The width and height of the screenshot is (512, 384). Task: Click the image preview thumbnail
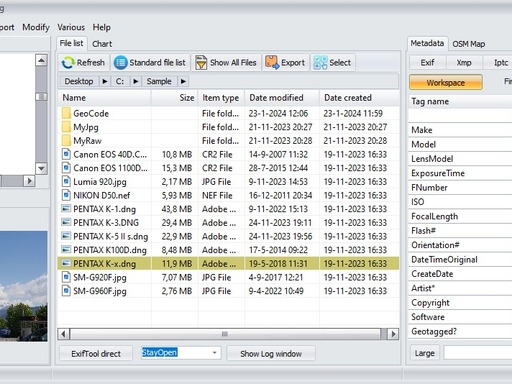tap(23, 286)
